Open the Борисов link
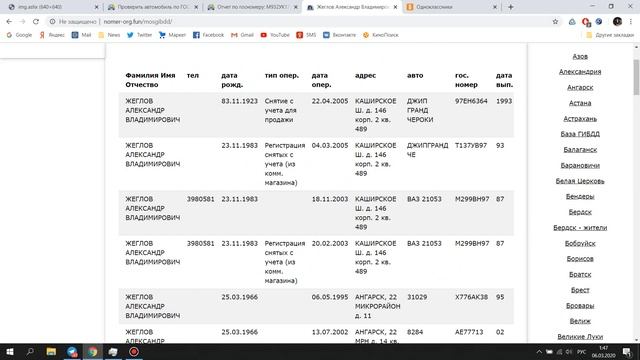This screenshot has width=640, height=360. pyautogui.click(x=580, y=259)
